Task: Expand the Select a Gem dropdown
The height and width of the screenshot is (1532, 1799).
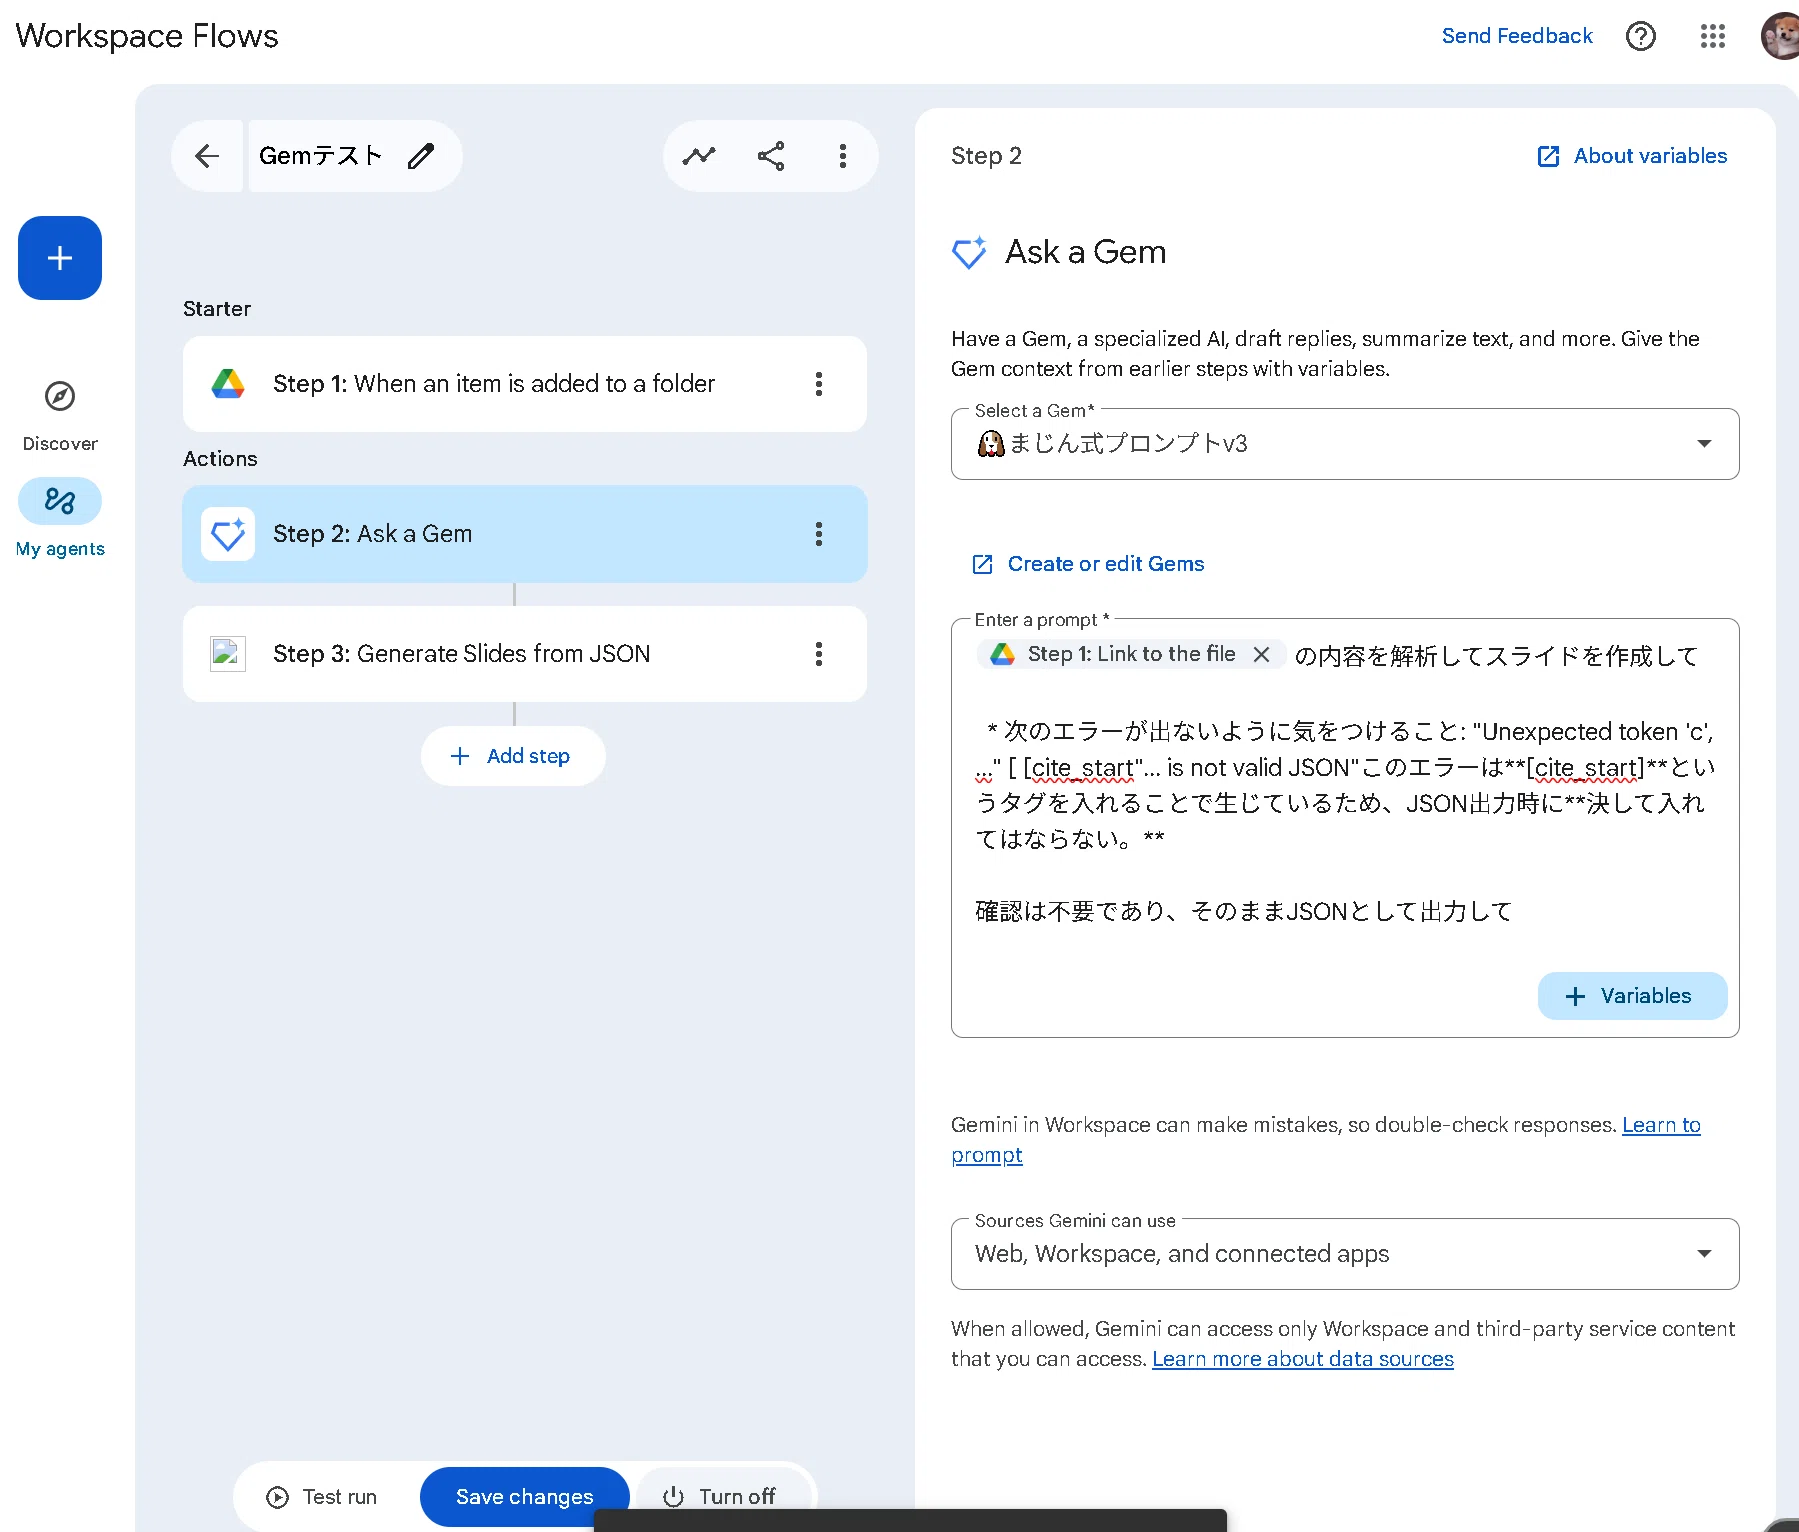Action: click(1345, 444)
